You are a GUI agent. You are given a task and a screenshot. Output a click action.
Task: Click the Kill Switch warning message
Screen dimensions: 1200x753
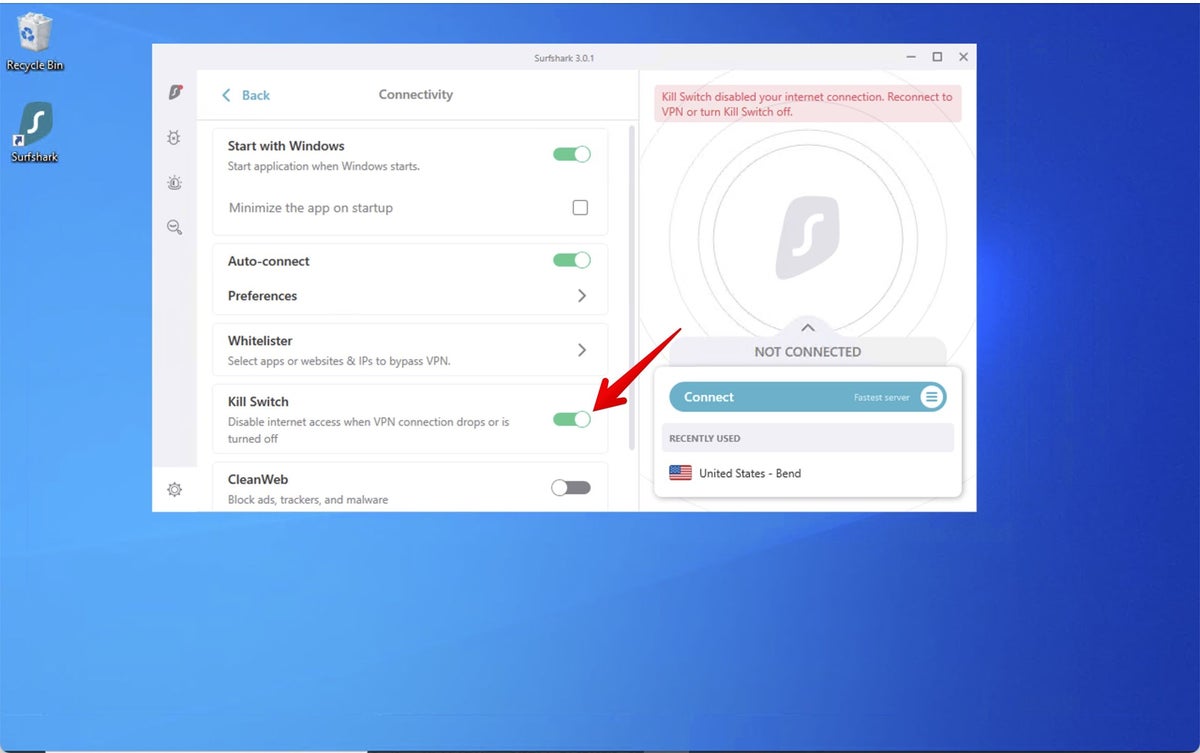808,104
